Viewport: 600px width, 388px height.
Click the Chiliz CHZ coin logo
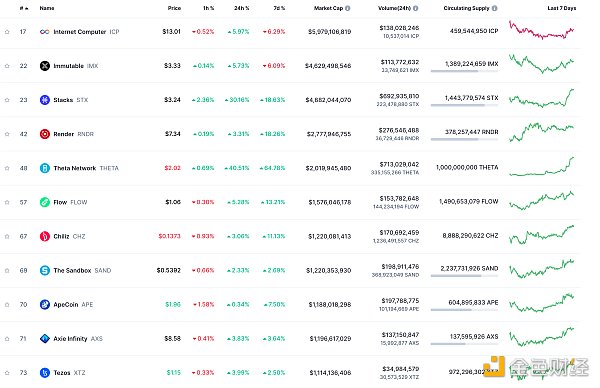pyautogui.click(x=45, y=236)
